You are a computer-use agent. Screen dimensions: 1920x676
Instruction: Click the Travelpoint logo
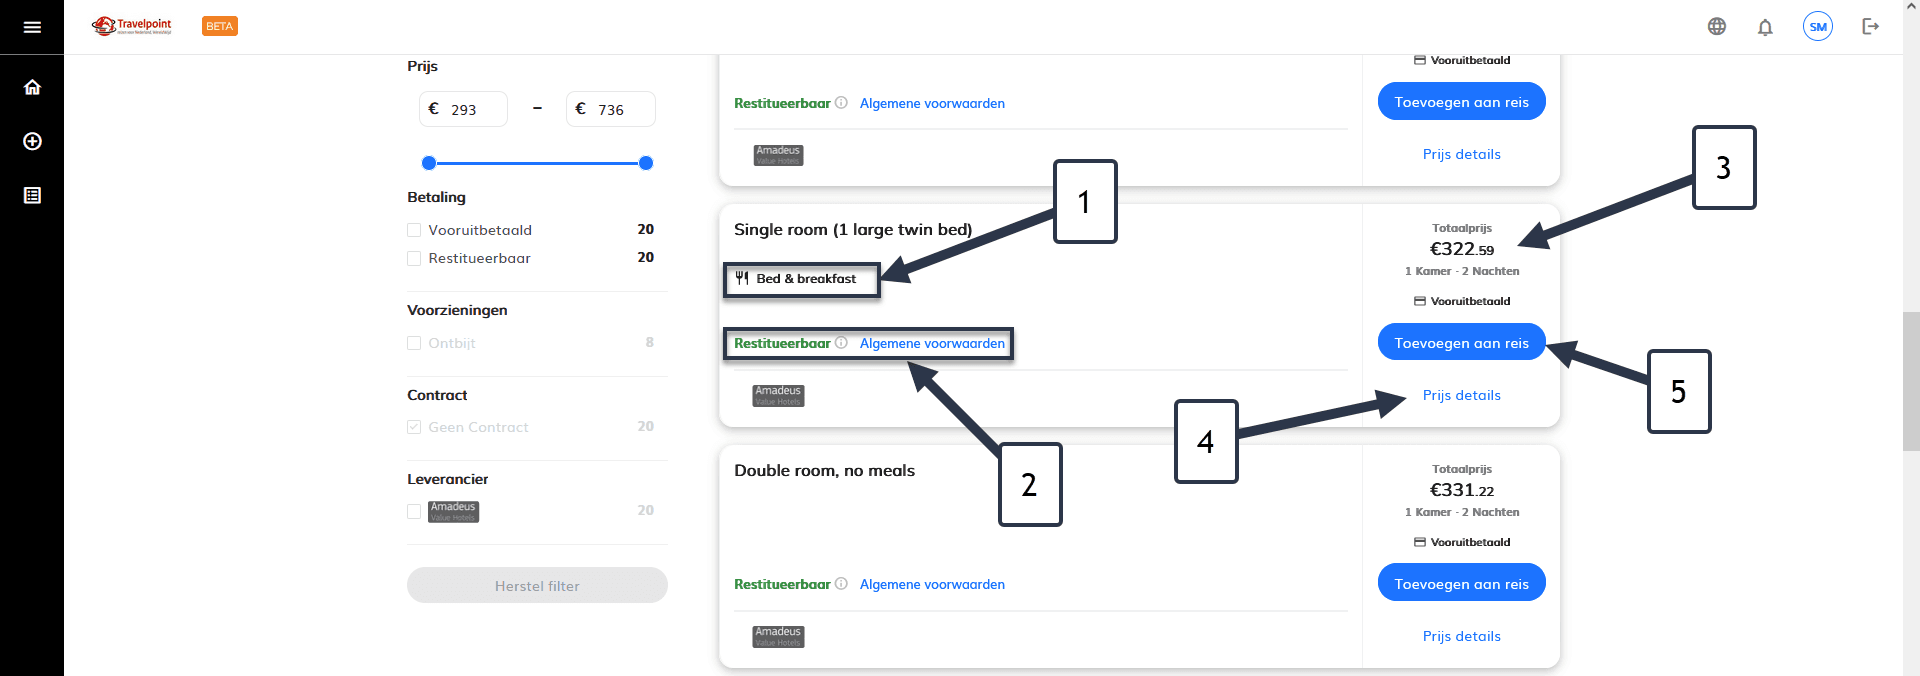(x=132, y=26)
